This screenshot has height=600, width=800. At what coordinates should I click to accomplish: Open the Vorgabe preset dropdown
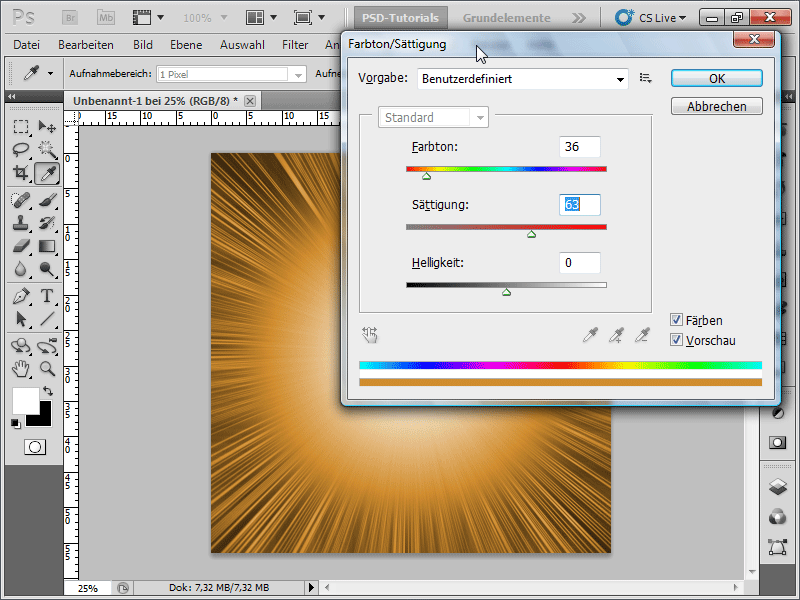[522, 79]
